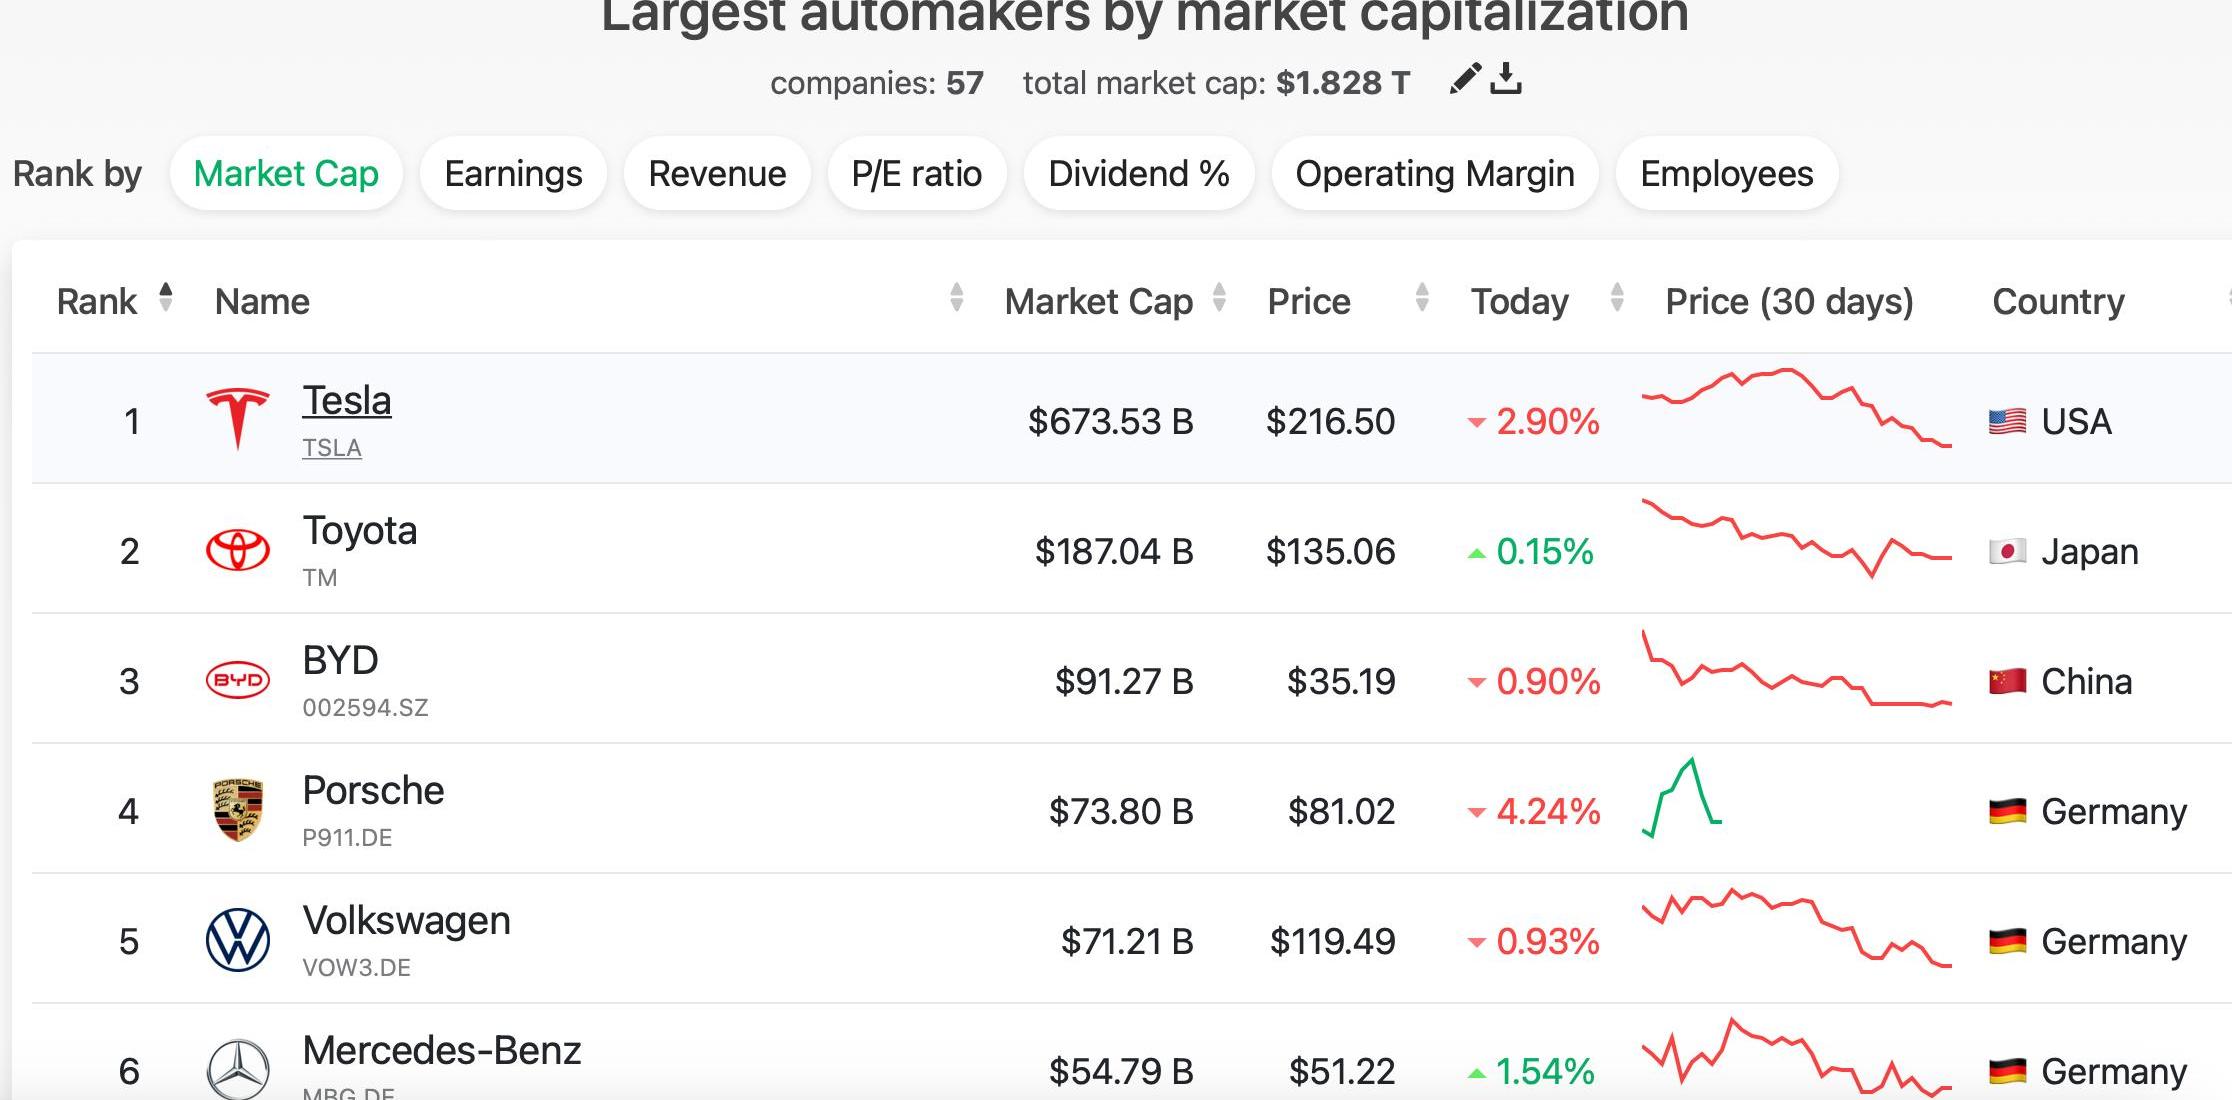Click Toyota market cap $187.04 B
Viewport: 2232px width, 1100px height.
coord(1114,551)
